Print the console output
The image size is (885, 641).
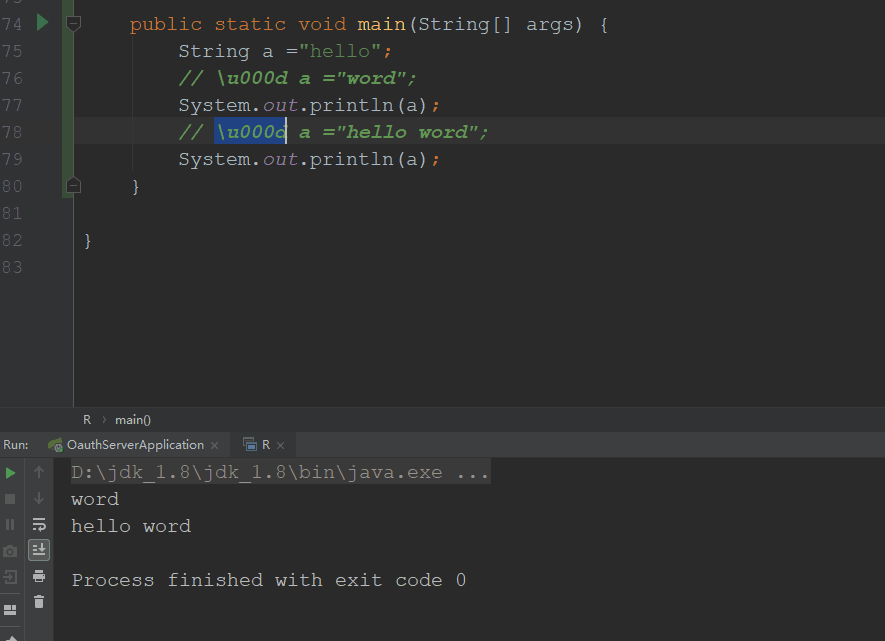39,575
